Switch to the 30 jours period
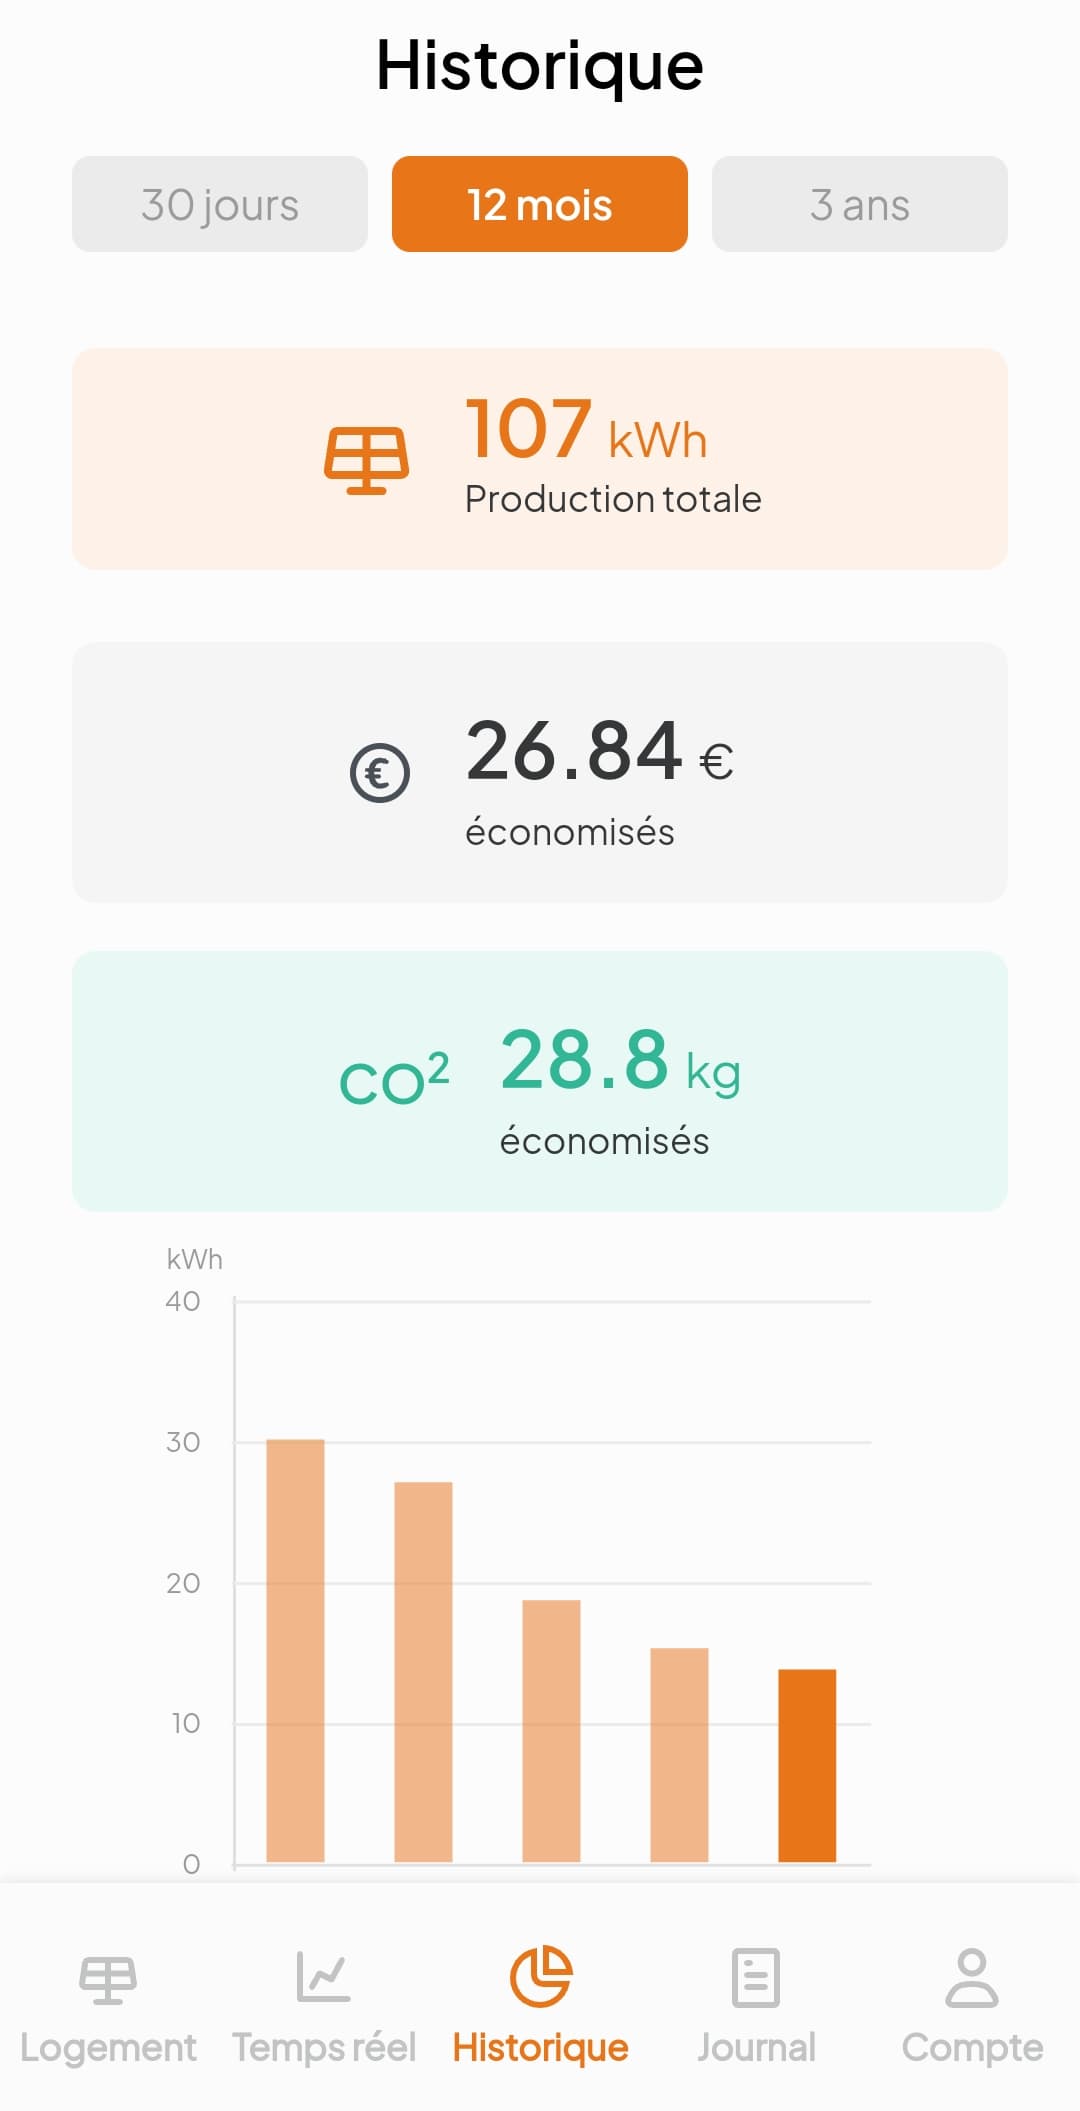The image size is (1080, 2111). 220,204
